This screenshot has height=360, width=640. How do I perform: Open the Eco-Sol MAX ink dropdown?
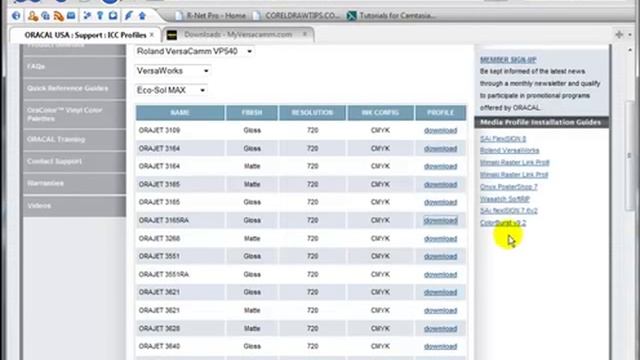[171, 90]
